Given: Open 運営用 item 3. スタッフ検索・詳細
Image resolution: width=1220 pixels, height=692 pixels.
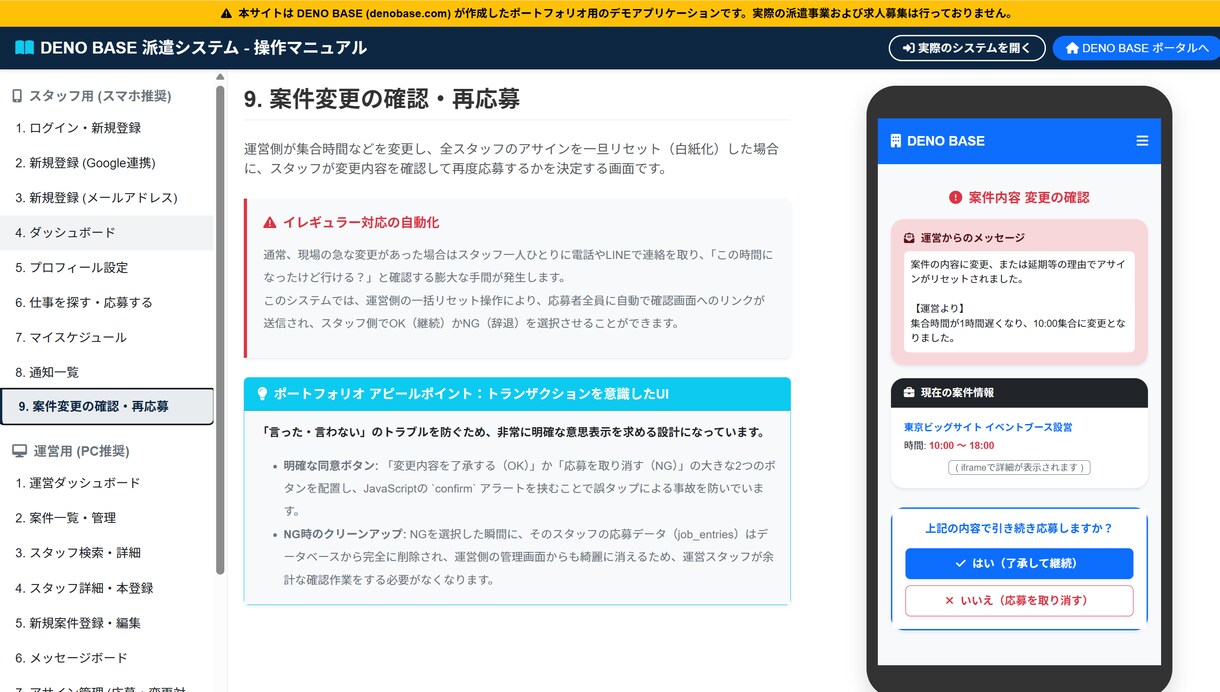Looking at the screenshot, I should coord(107,553).
